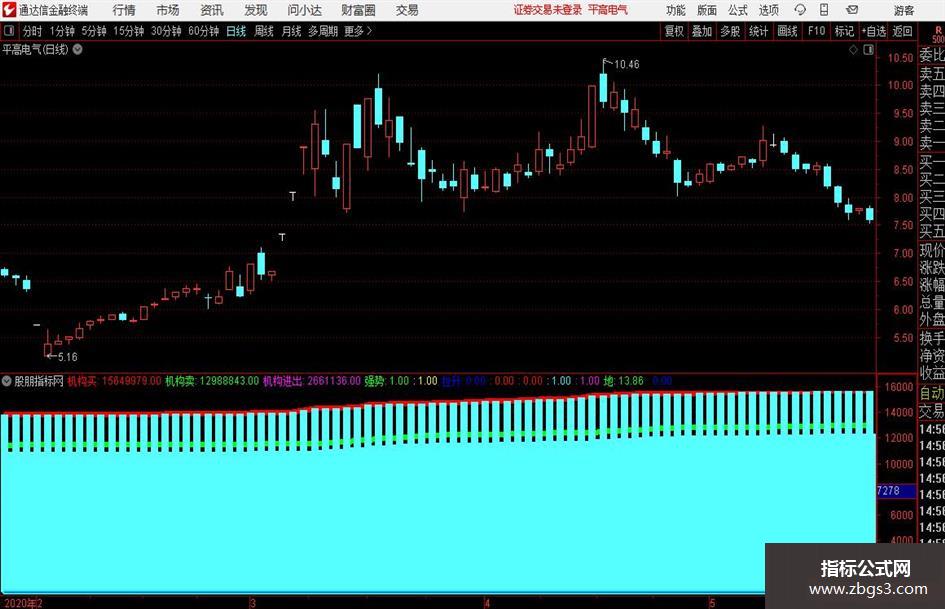Open the 资讯 menu
Screen dimensions: 945x609
[x=212, y=10]
